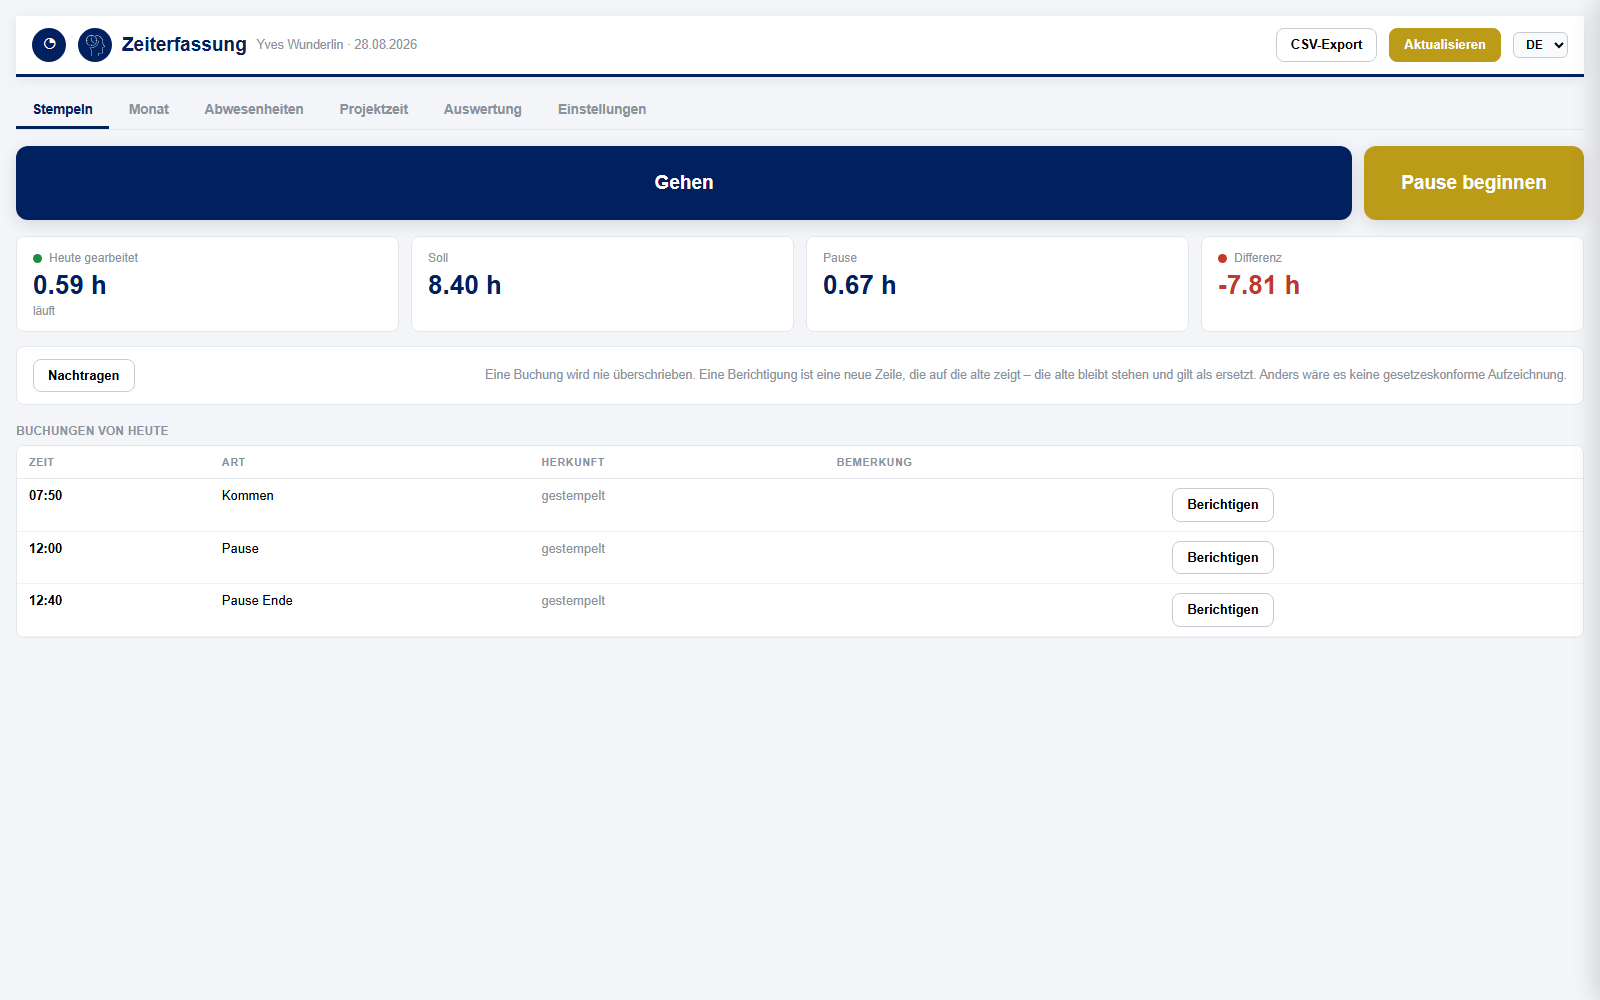Click the HERKUNFT column header
The height and width of the screenshot is (1000, 1600).
tap(573, 462)
